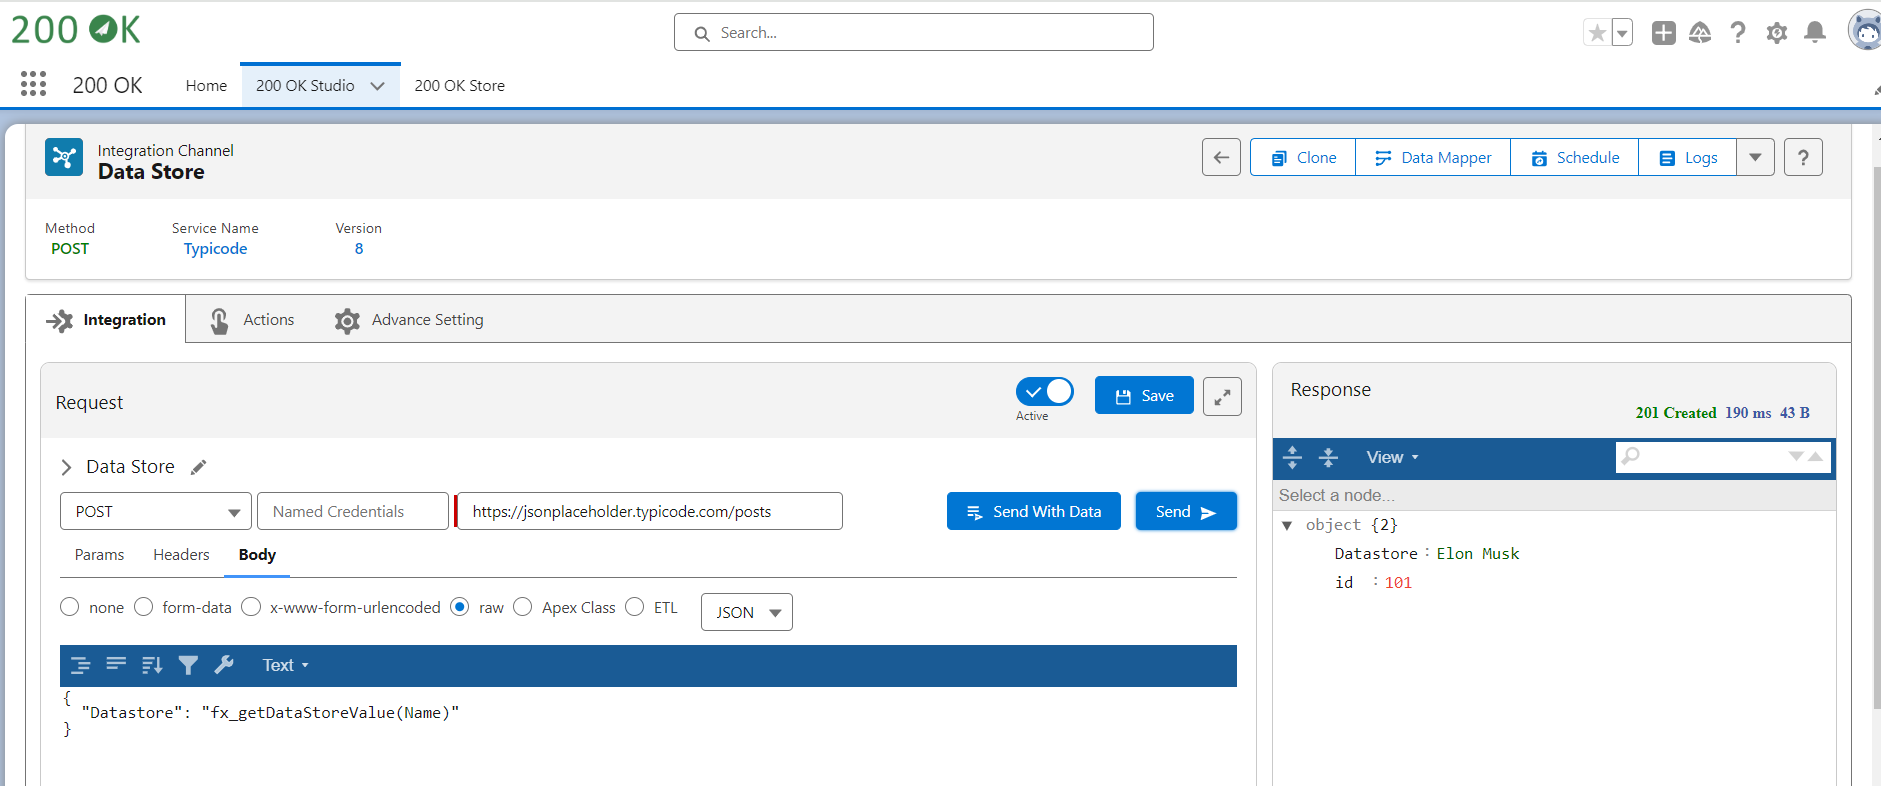Click the sort icon in body toolbar
This screenshot has width=1881, height=786.
coord(152,665)
